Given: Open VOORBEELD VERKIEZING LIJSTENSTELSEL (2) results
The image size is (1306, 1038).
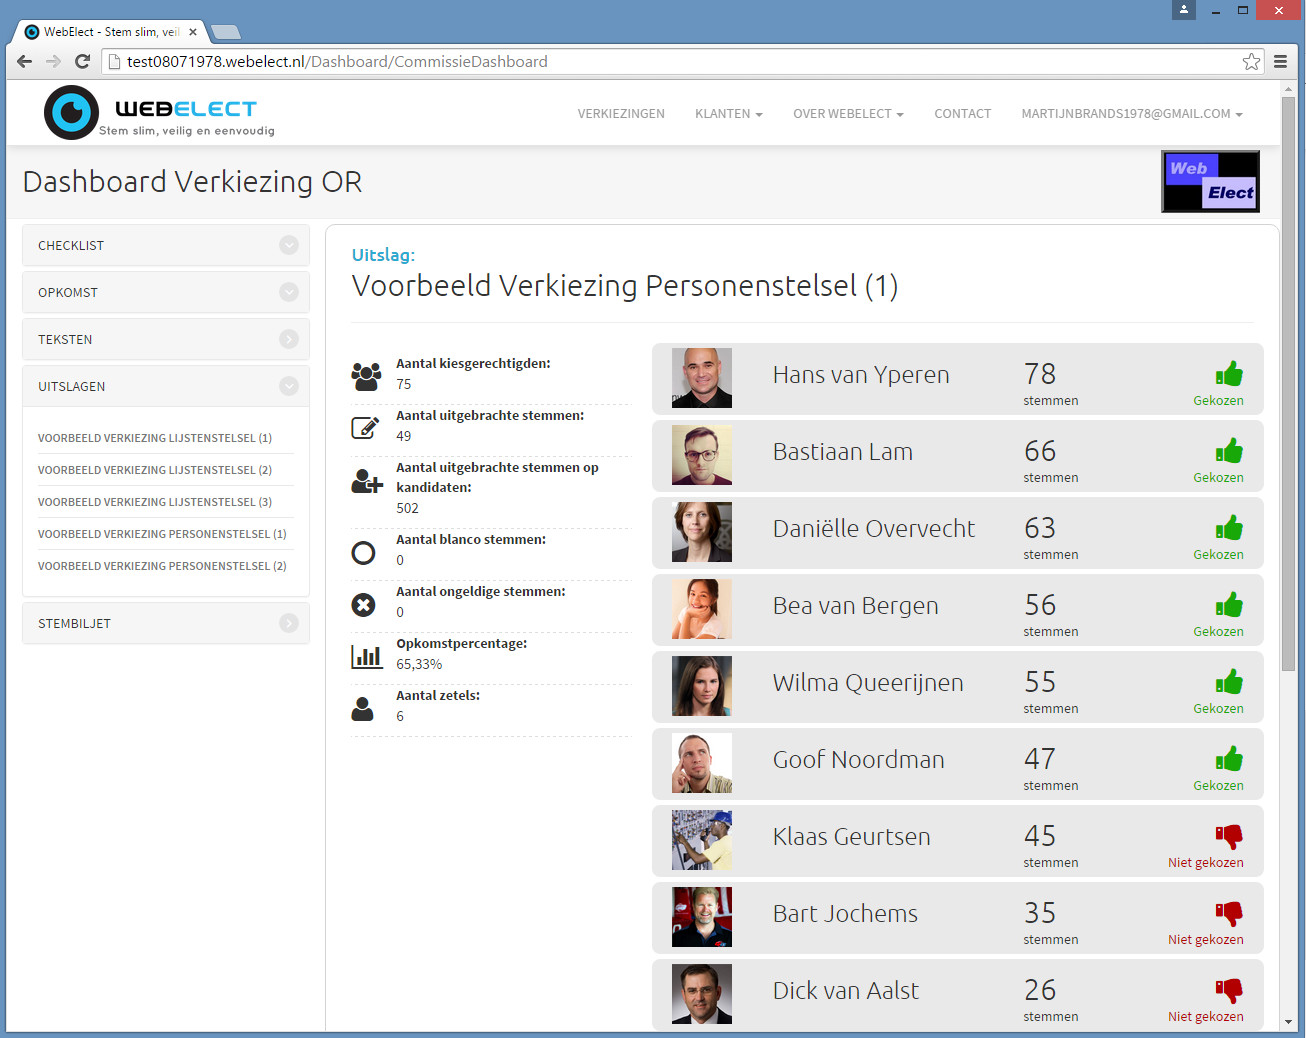Looking at the screenshot, I should point(155,469).
